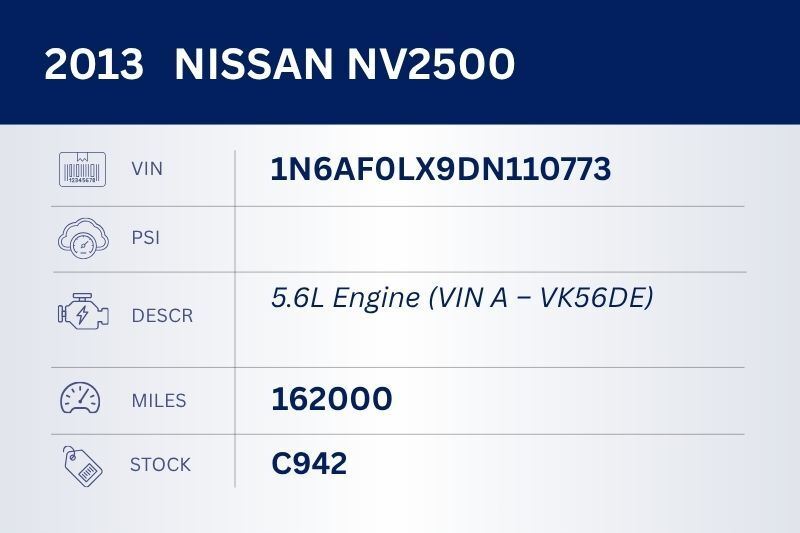The width and height of the screenshot is (800, 533).
Task: Select the PSI label
Action: click(145, 239)
